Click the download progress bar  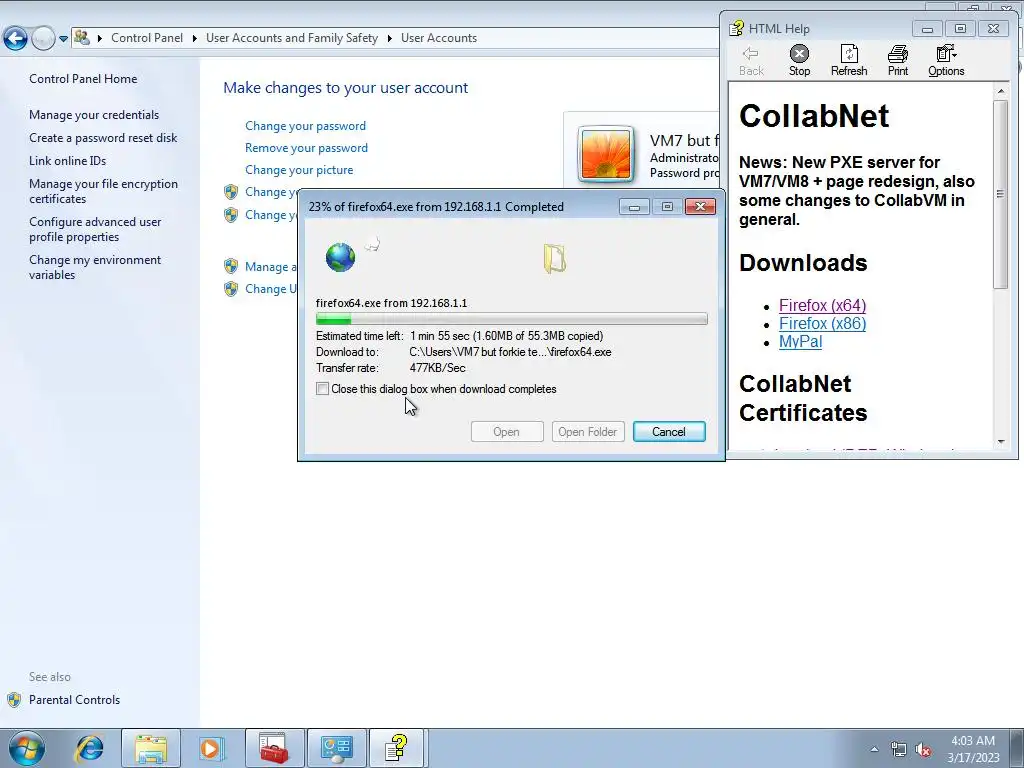pyautogui.click(x=511, y=319)
